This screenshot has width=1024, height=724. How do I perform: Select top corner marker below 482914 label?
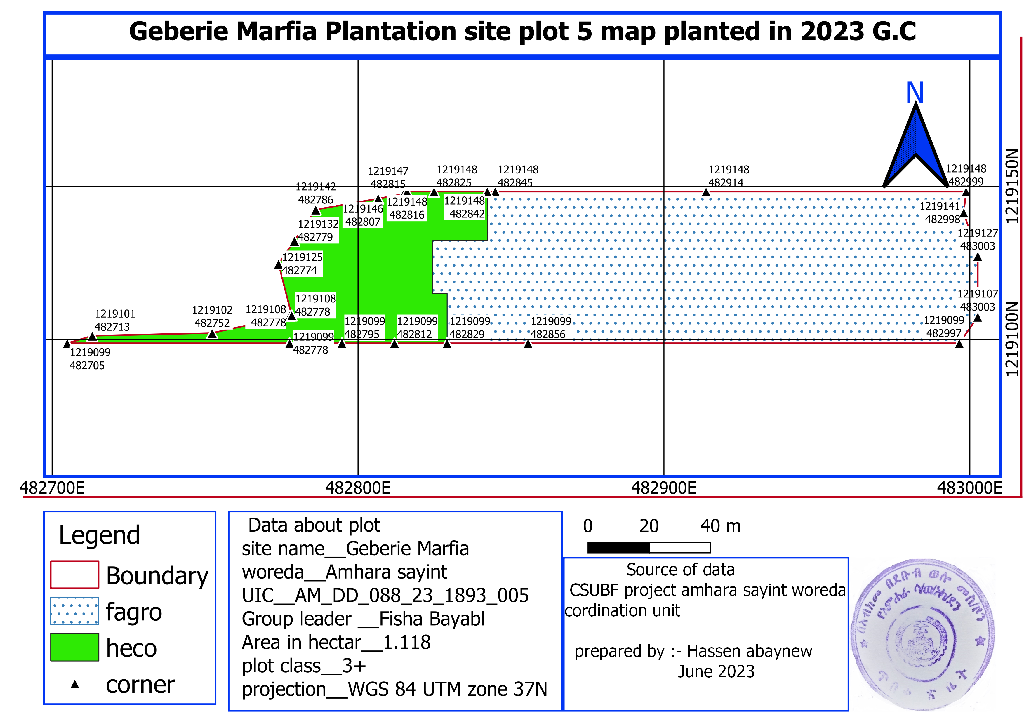coord(706,191)
